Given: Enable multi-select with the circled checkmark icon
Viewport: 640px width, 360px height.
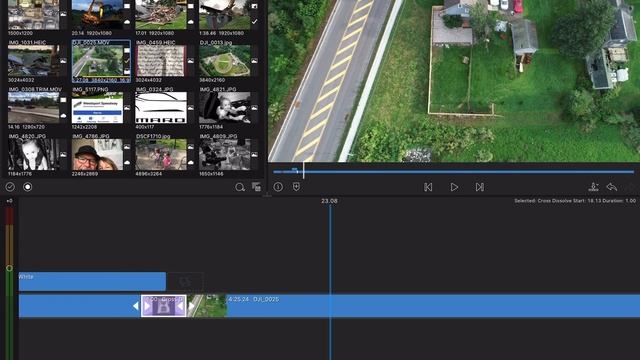Looking at the screenshot, I should [x=10, y=187].
